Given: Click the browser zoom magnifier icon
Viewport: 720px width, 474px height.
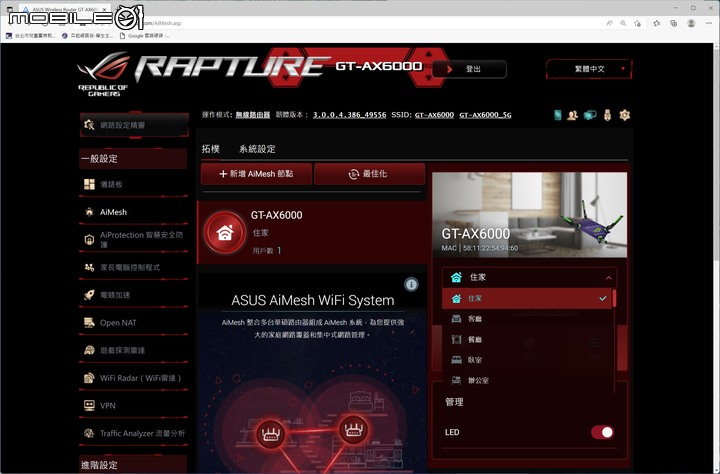Looking at the screenshot, I should [623, 23].
